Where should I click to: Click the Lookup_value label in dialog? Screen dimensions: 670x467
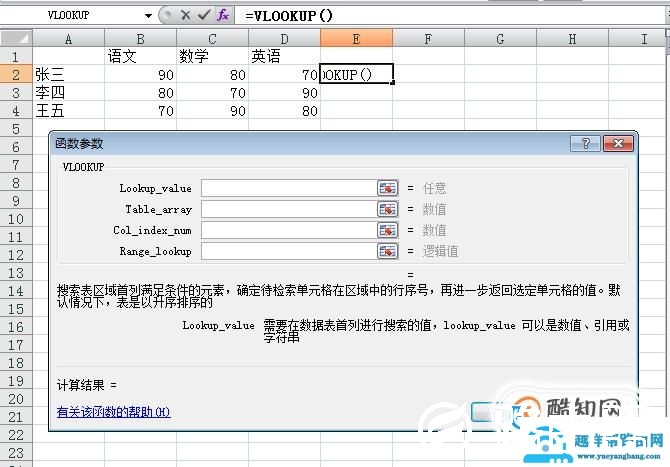[x=155, y=188]
